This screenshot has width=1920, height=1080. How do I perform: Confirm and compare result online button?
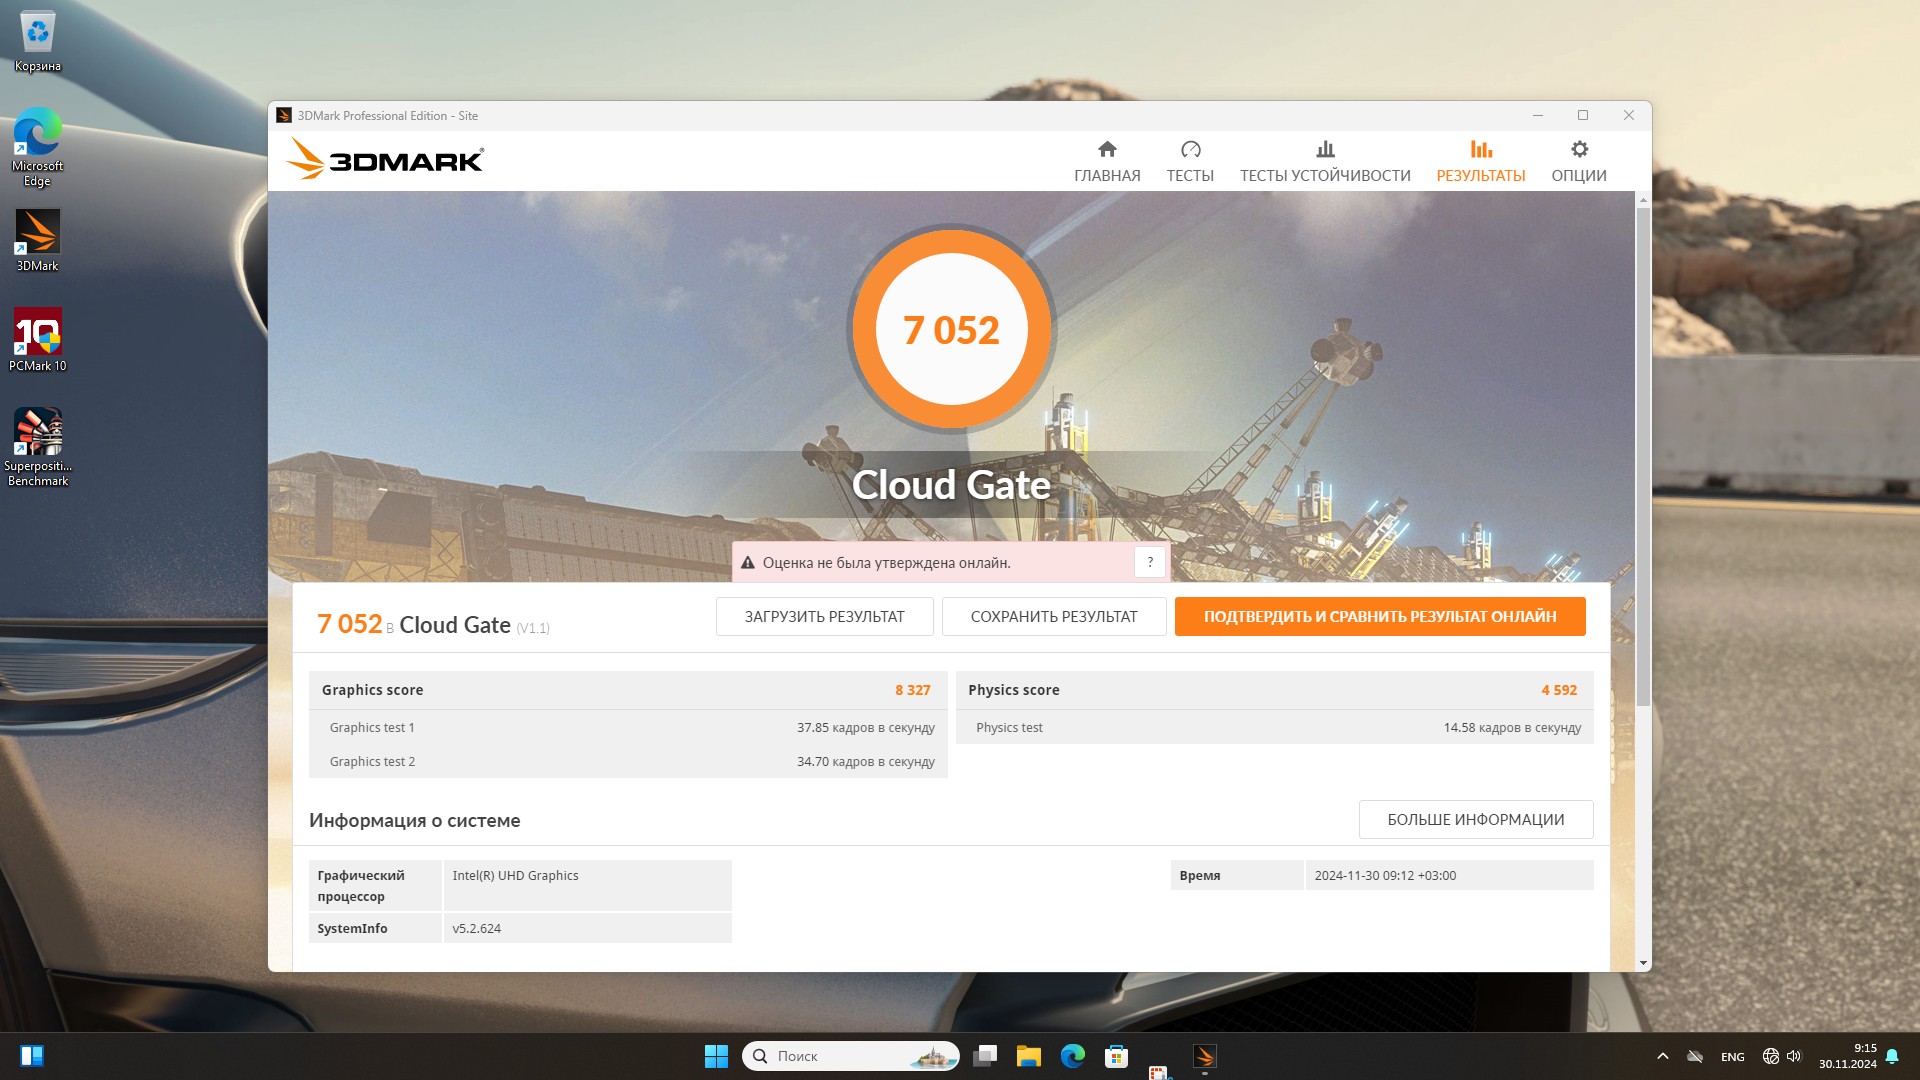pyautogui.click(x=1379, y=617)
